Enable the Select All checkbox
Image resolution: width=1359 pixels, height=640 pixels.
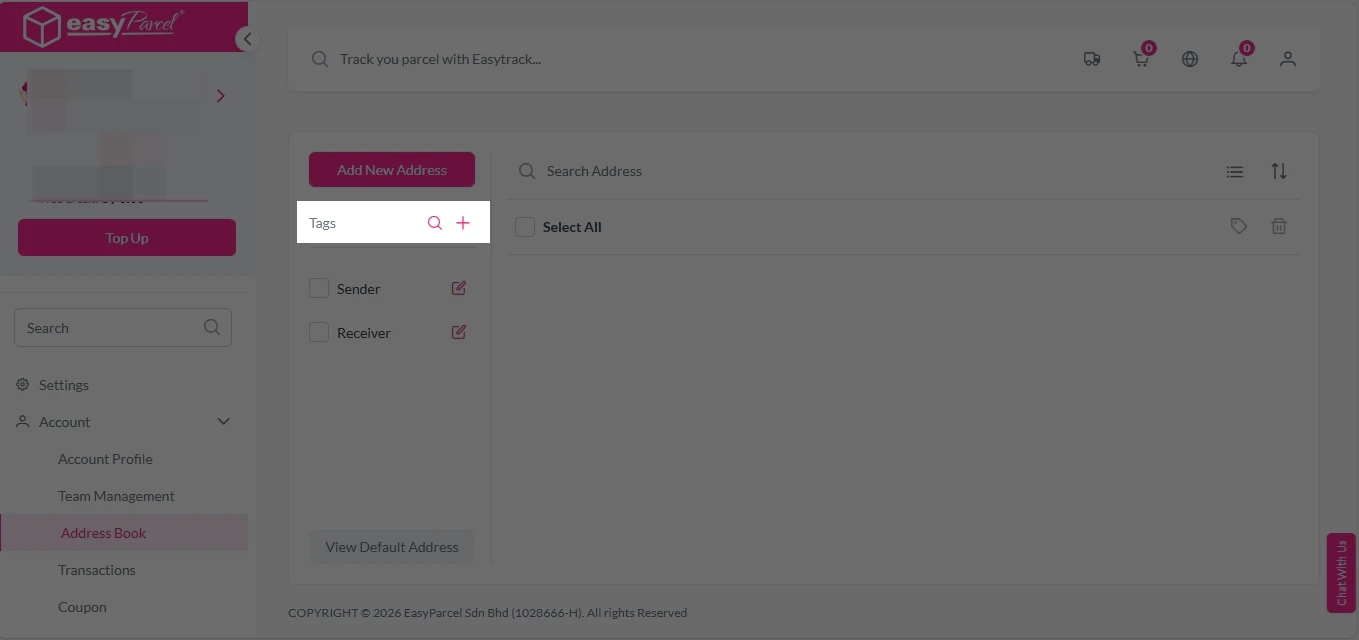(524, 226)
